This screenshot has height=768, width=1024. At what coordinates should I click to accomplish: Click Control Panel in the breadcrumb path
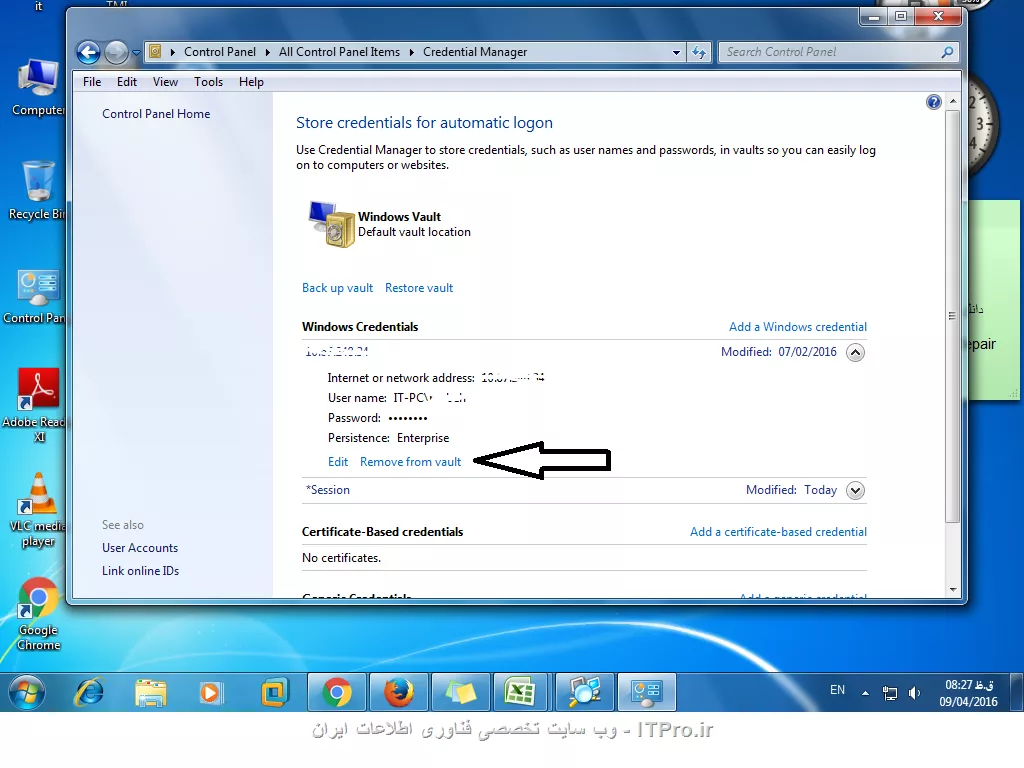click(220, 52)
